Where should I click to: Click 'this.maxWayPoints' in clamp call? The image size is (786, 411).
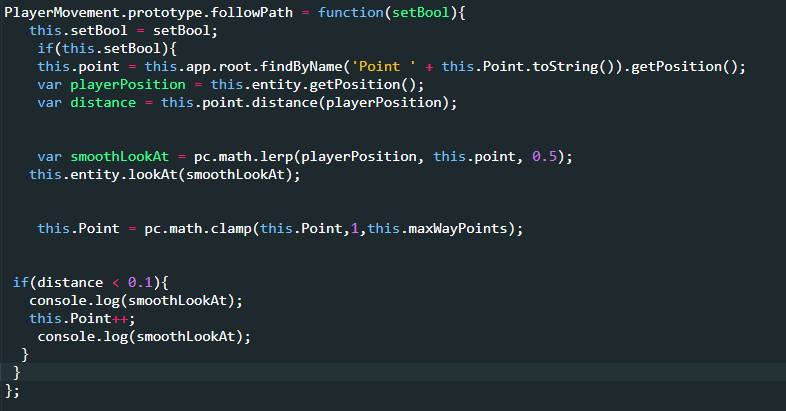(437, 229)
